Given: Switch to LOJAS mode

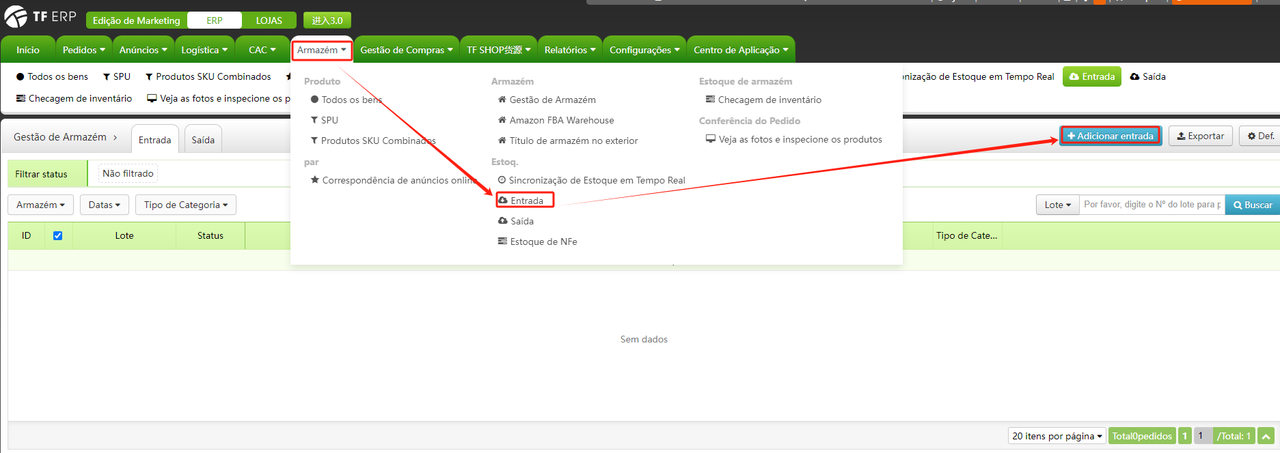Looking at the screenshot, I should click(268, 21).
